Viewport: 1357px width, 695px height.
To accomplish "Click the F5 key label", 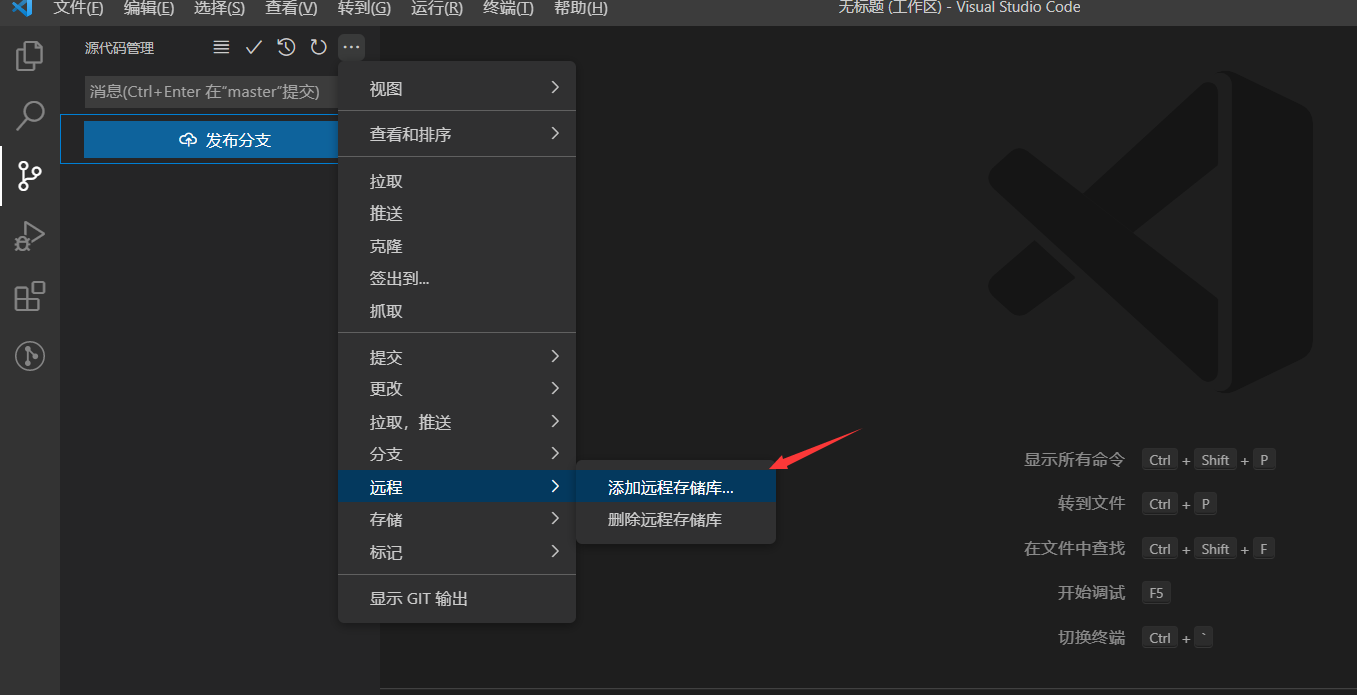I will pyautogui.click(x=1156, y=593).
